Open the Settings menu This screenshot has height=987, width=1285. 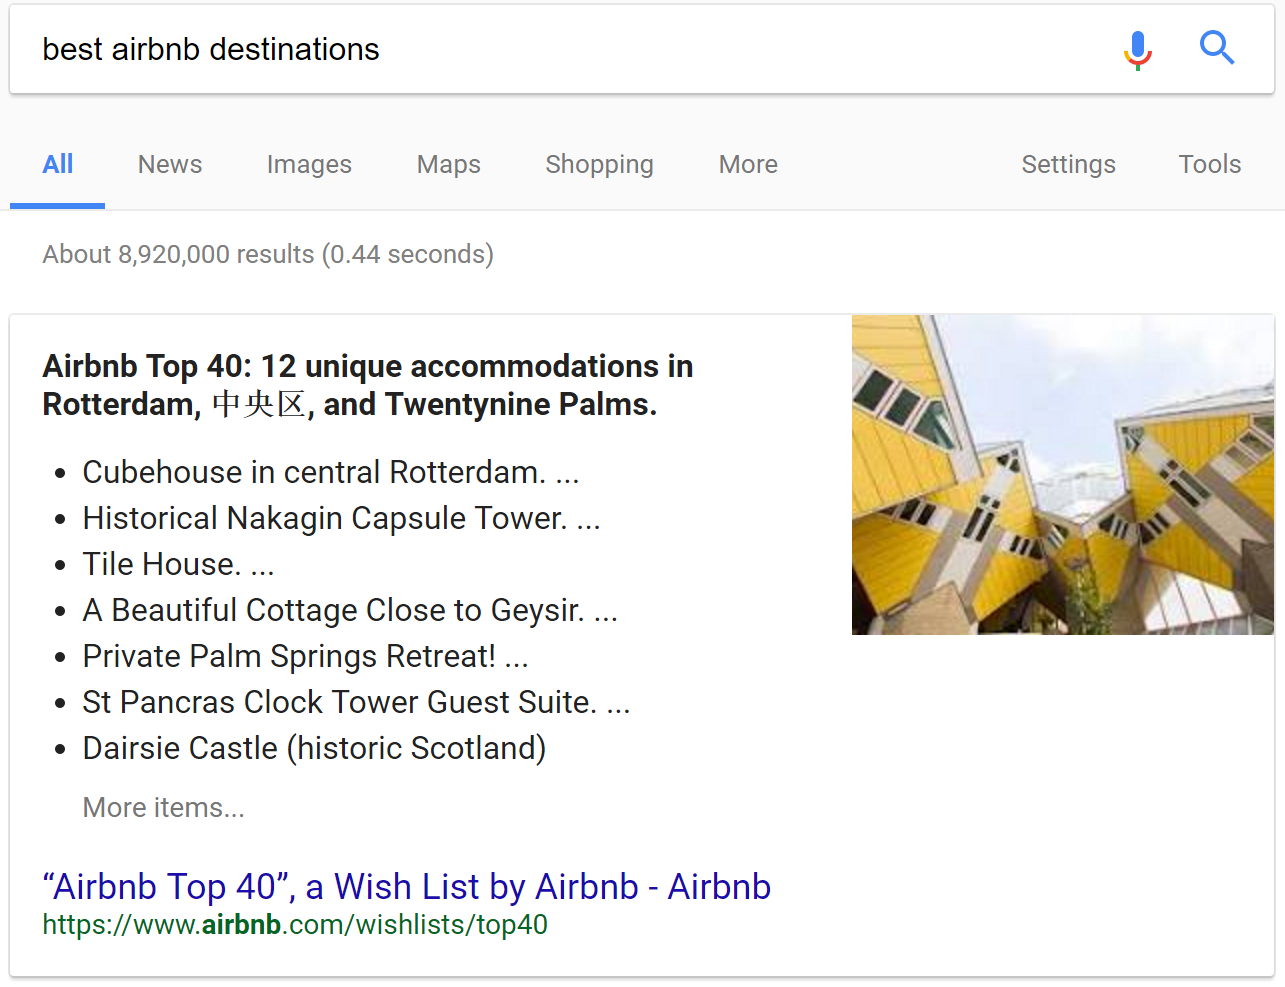point(1068,164)
